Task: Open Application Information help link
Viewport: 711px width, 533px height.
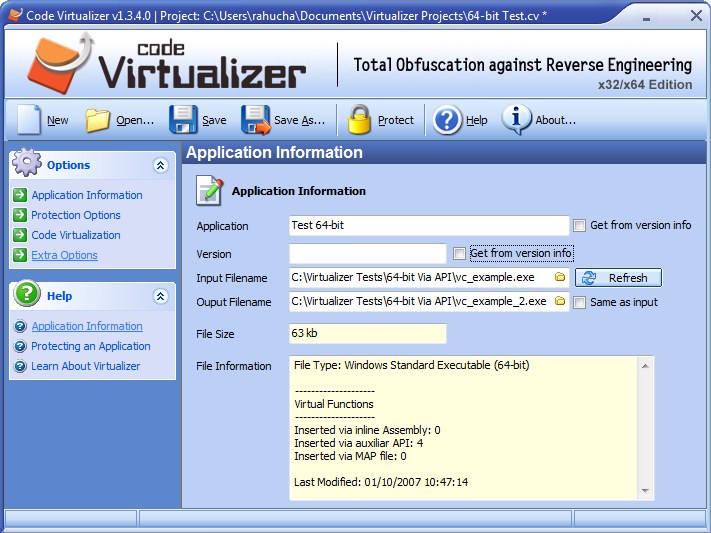Action: click(87, 326)
